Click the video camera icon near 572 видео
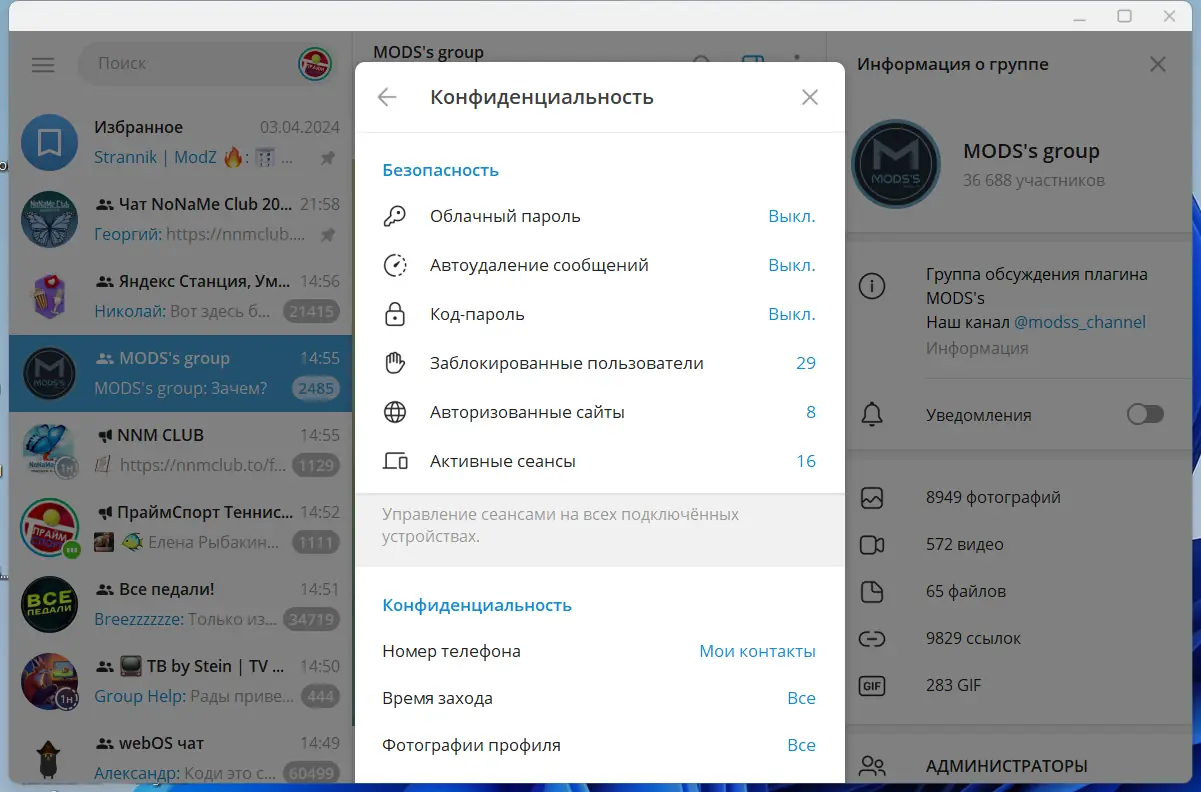 pos(871,544)
